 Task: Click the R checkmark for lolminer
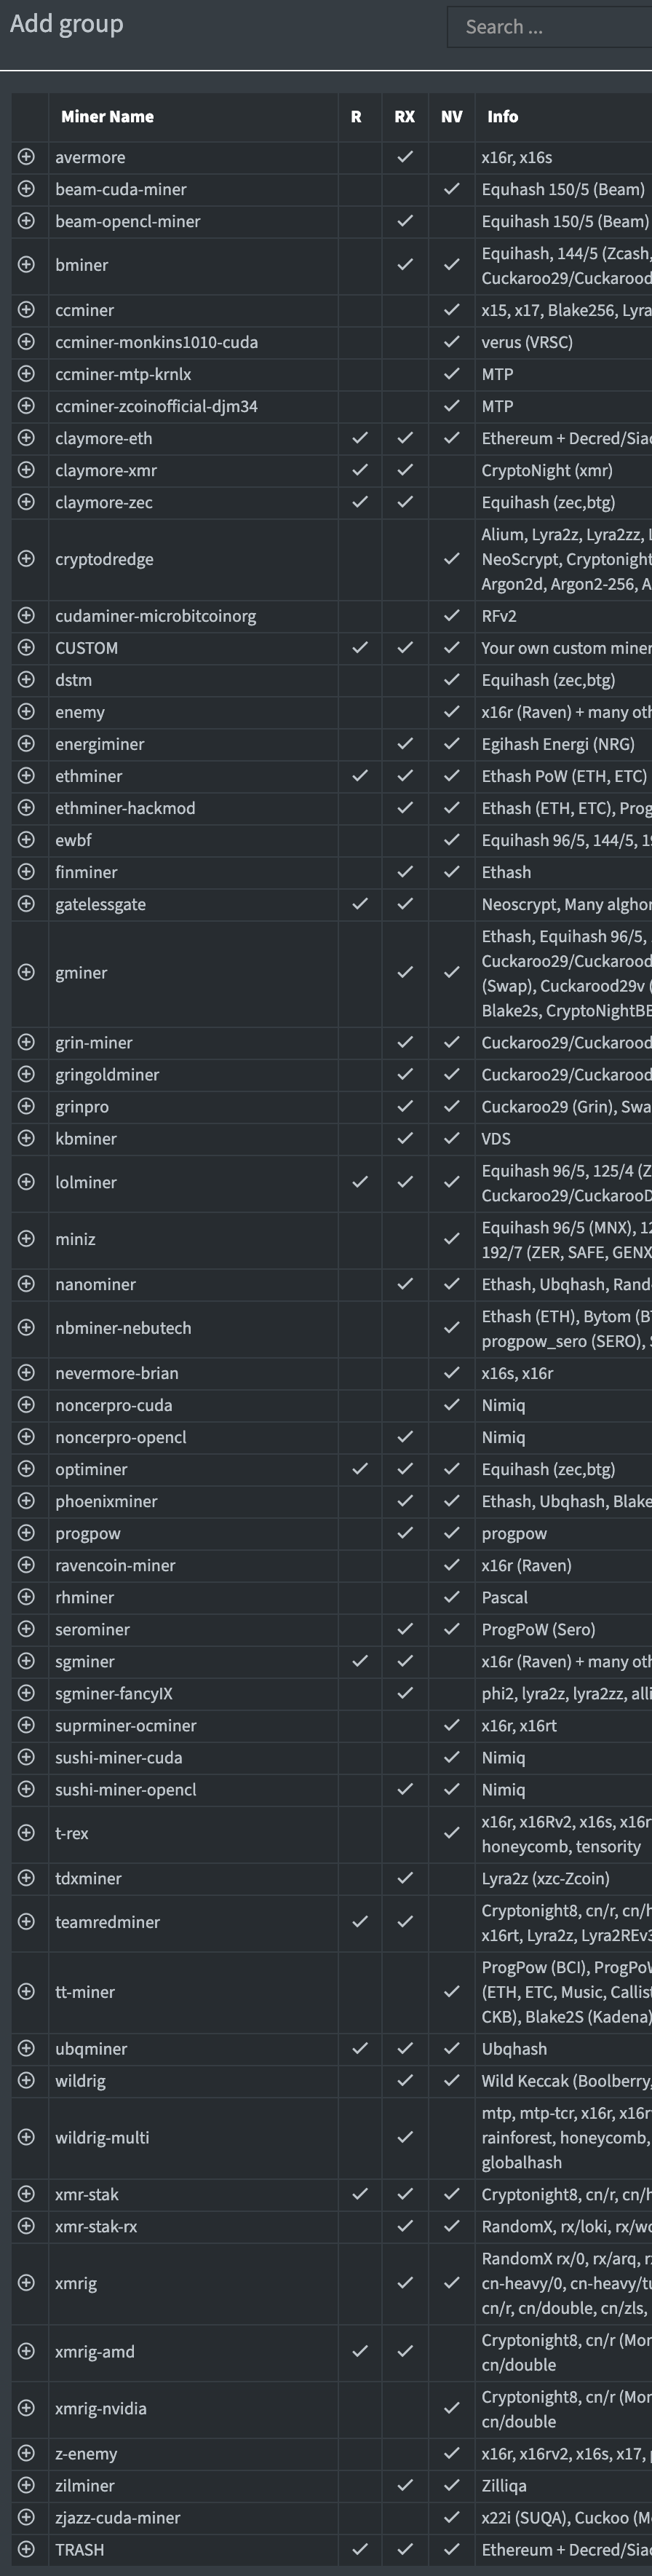[x=360, y=1182]
